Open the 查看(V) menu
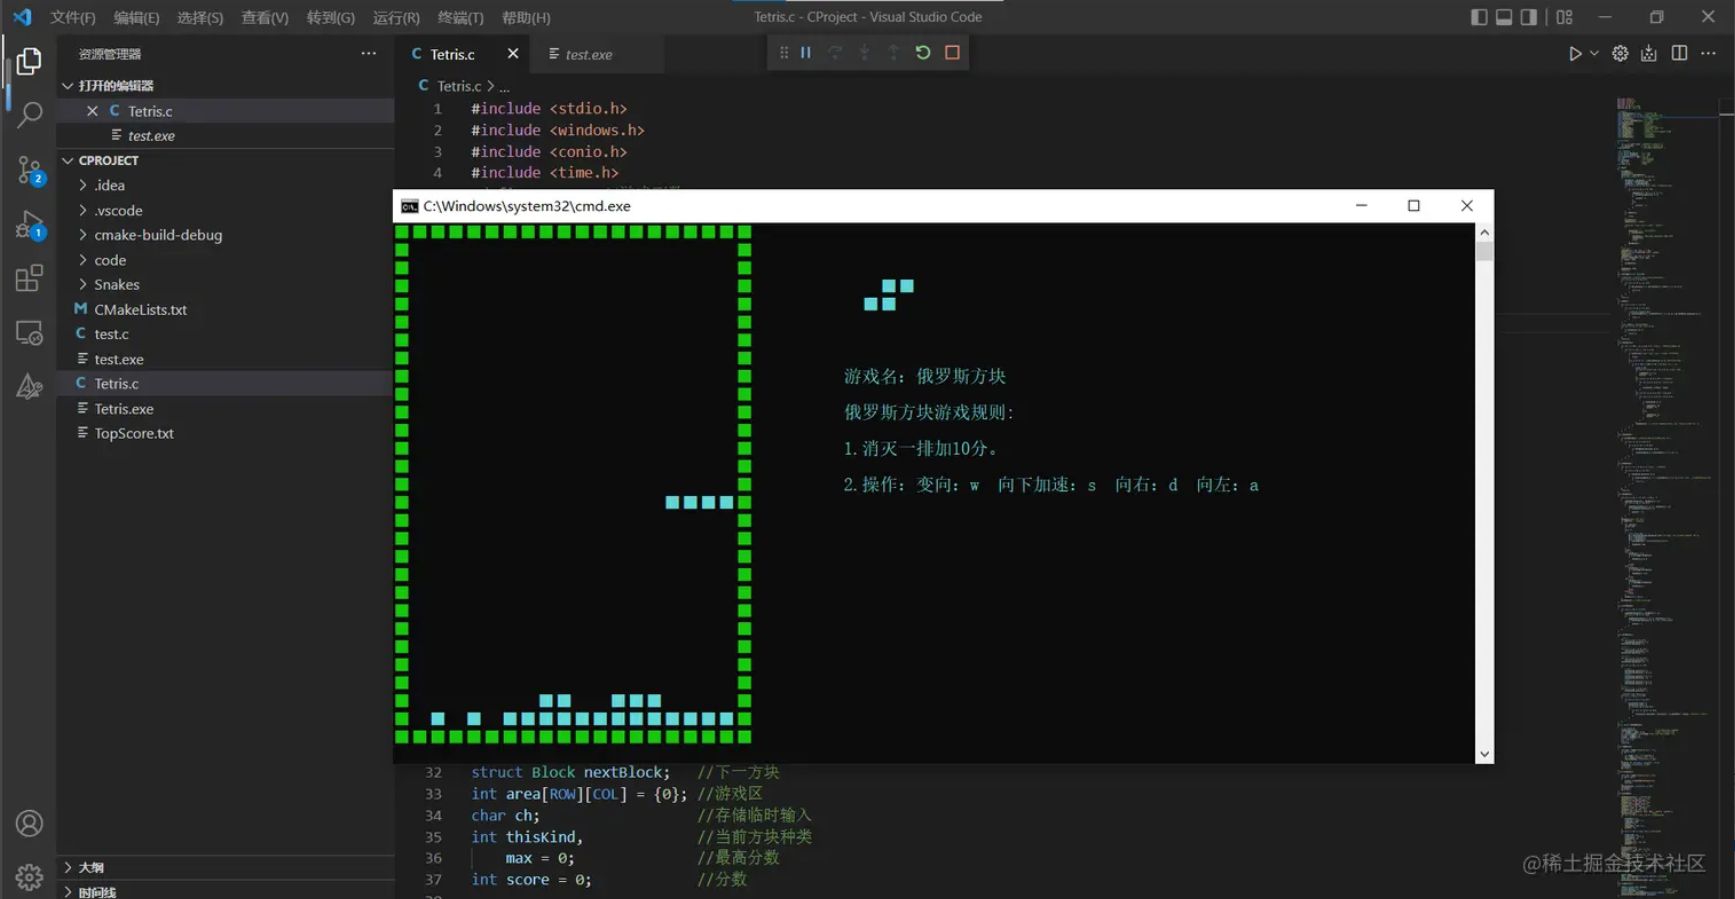Screen dimensions: 1735x899 click(265, 18)
